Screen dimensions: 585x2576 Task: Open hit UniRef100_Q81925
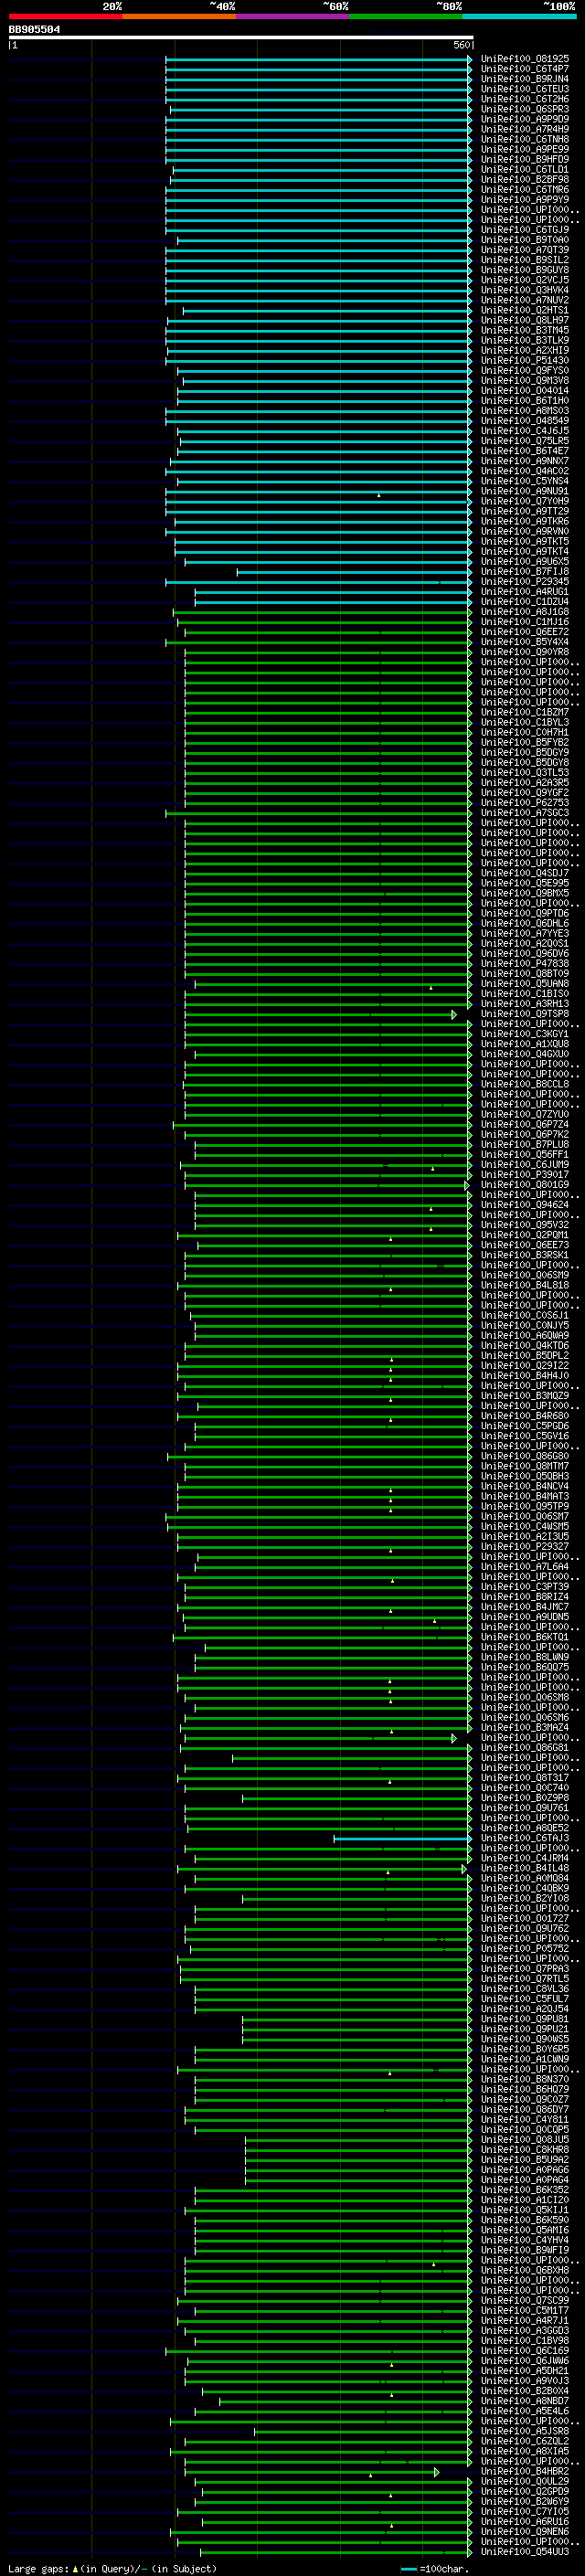click(525, 59)
